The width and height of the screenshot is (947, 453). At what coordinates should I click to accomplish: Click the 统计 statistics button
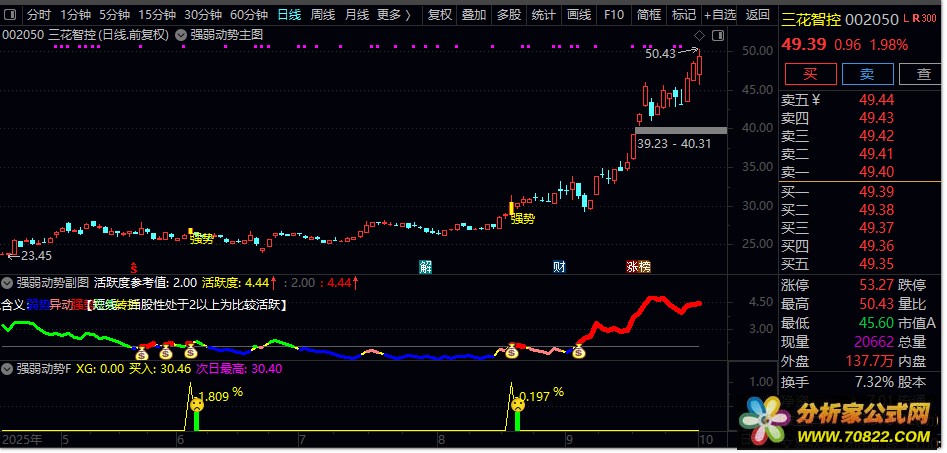pos(544,14)
